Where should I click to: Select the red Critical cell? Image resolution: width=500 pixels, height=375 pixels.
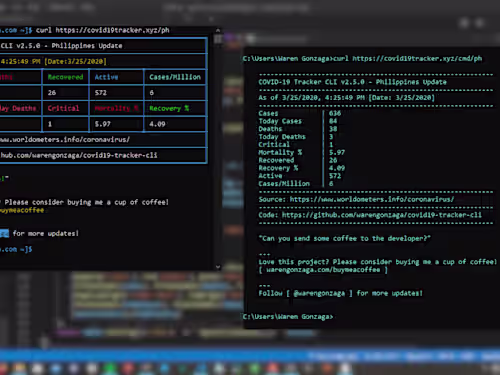(x=65, y=108)
